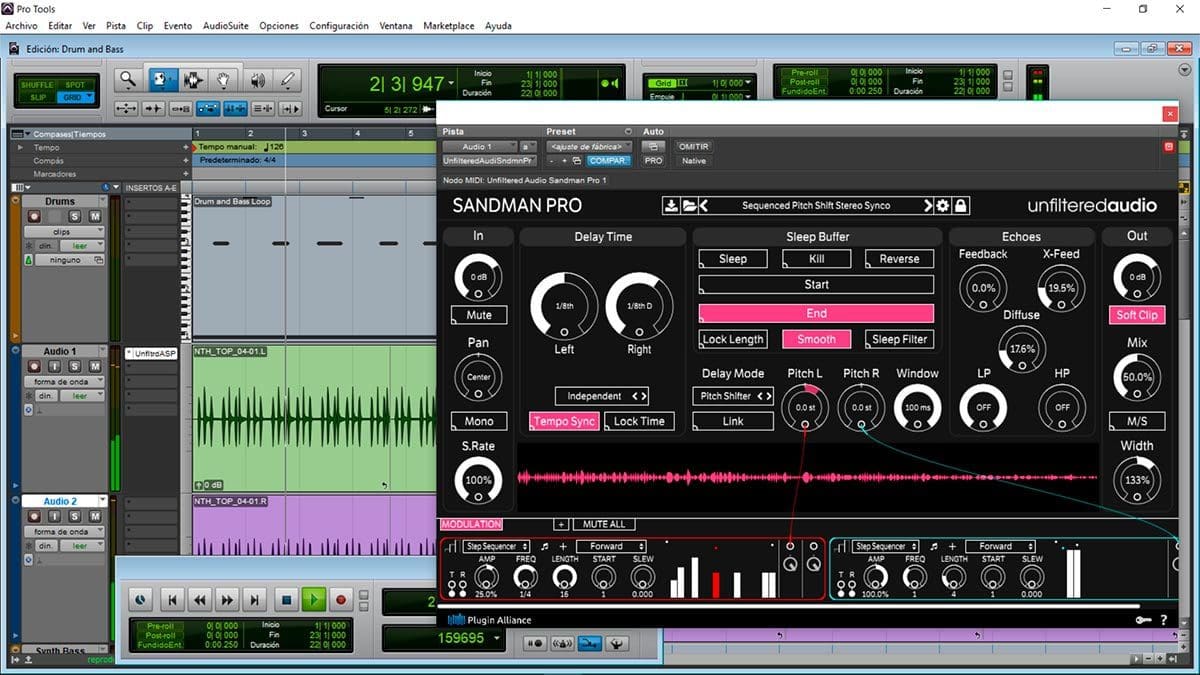The image size is (1200, 675).
Task: Add a modulator with plus button
Action: tap(561, 524)
